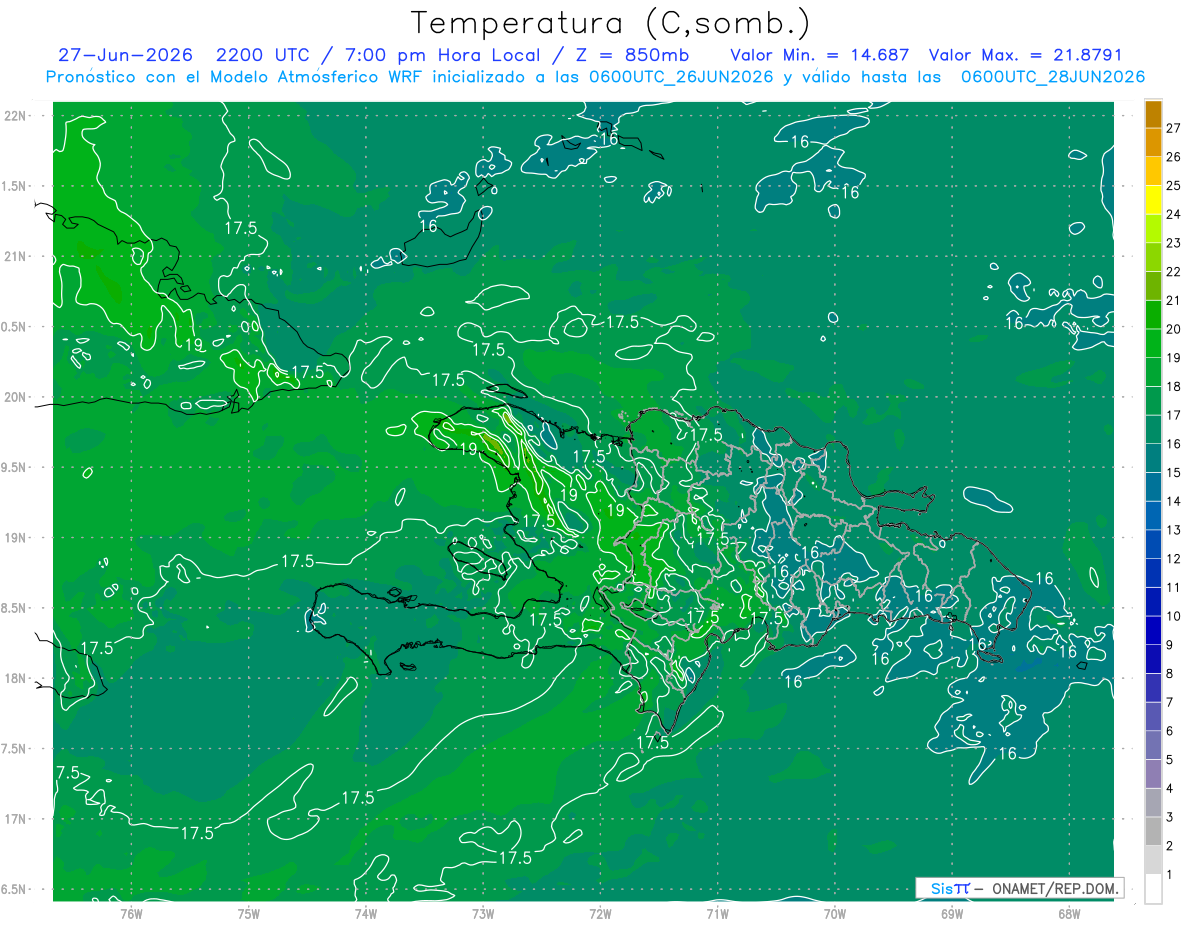Click color scale label '18'

pyautogui.click(x=1174, y=386)
